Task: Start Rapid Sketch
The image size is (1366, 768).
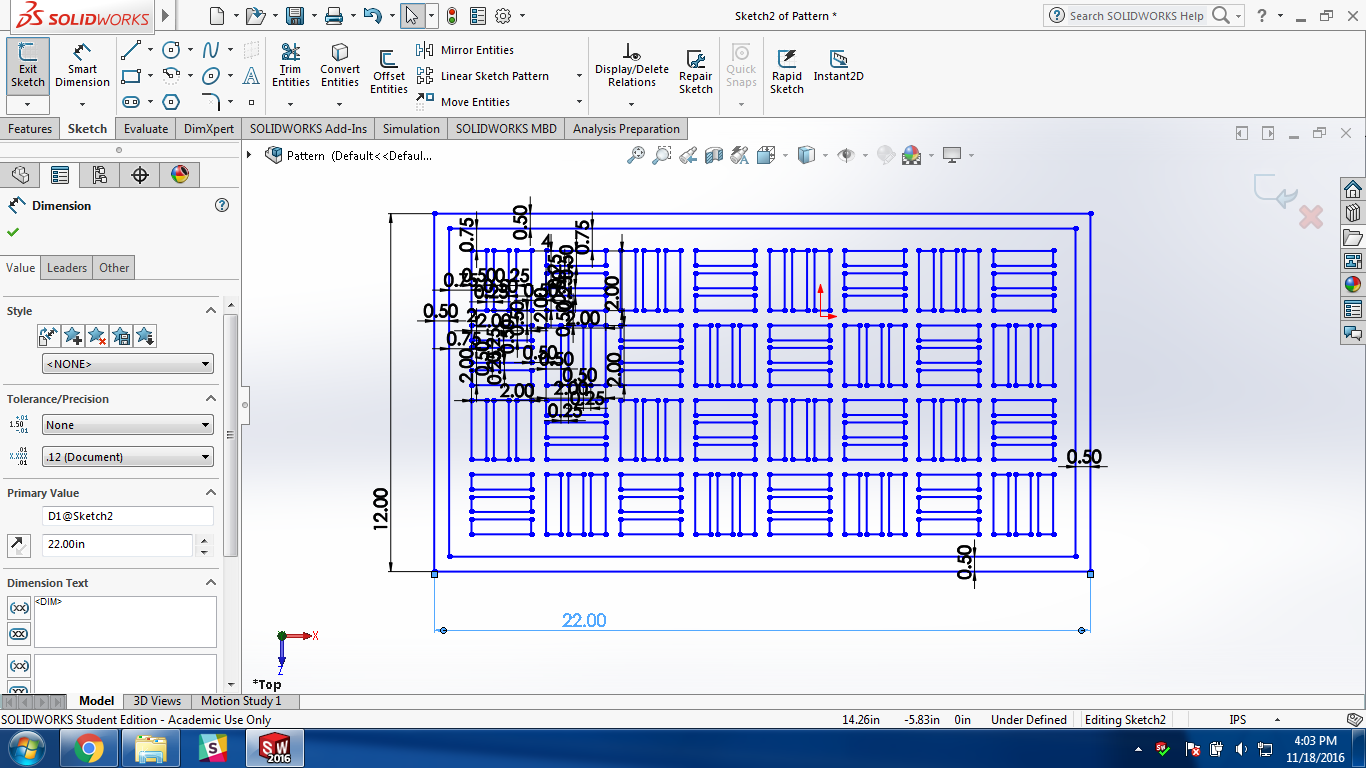Action: 787,72
